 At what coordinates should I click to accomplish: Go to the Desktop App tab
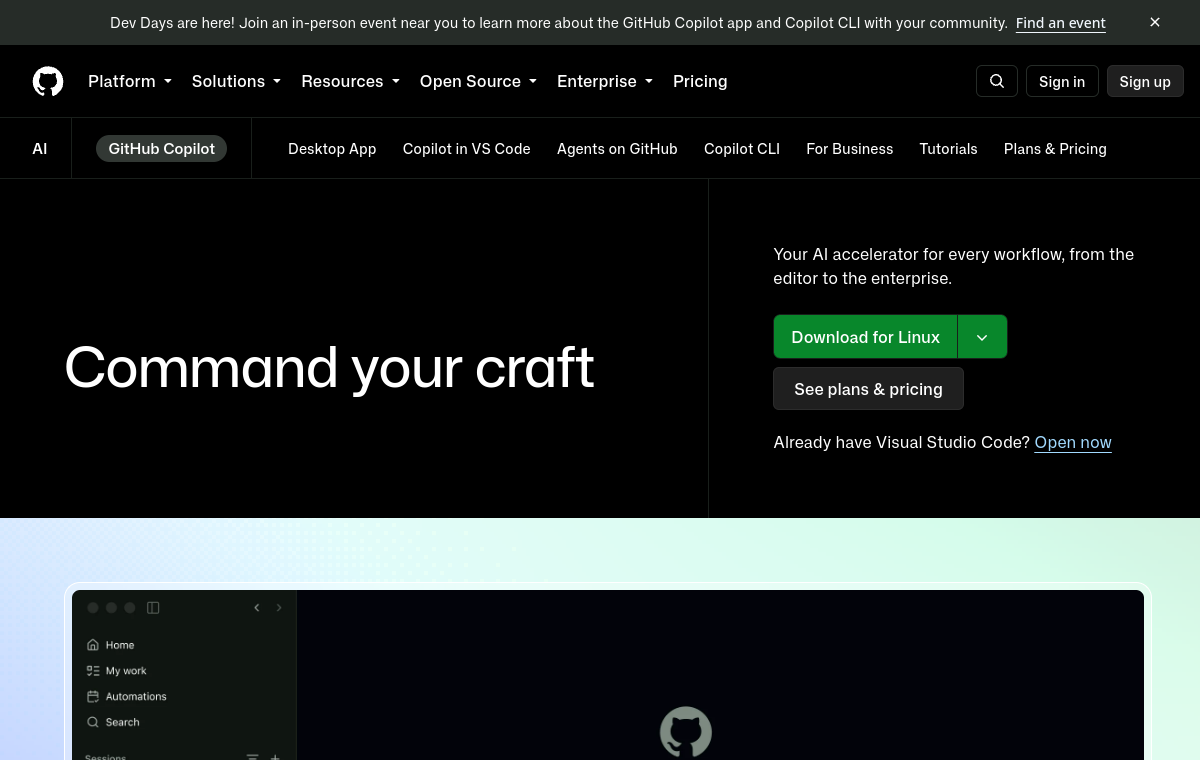(332, 148)
